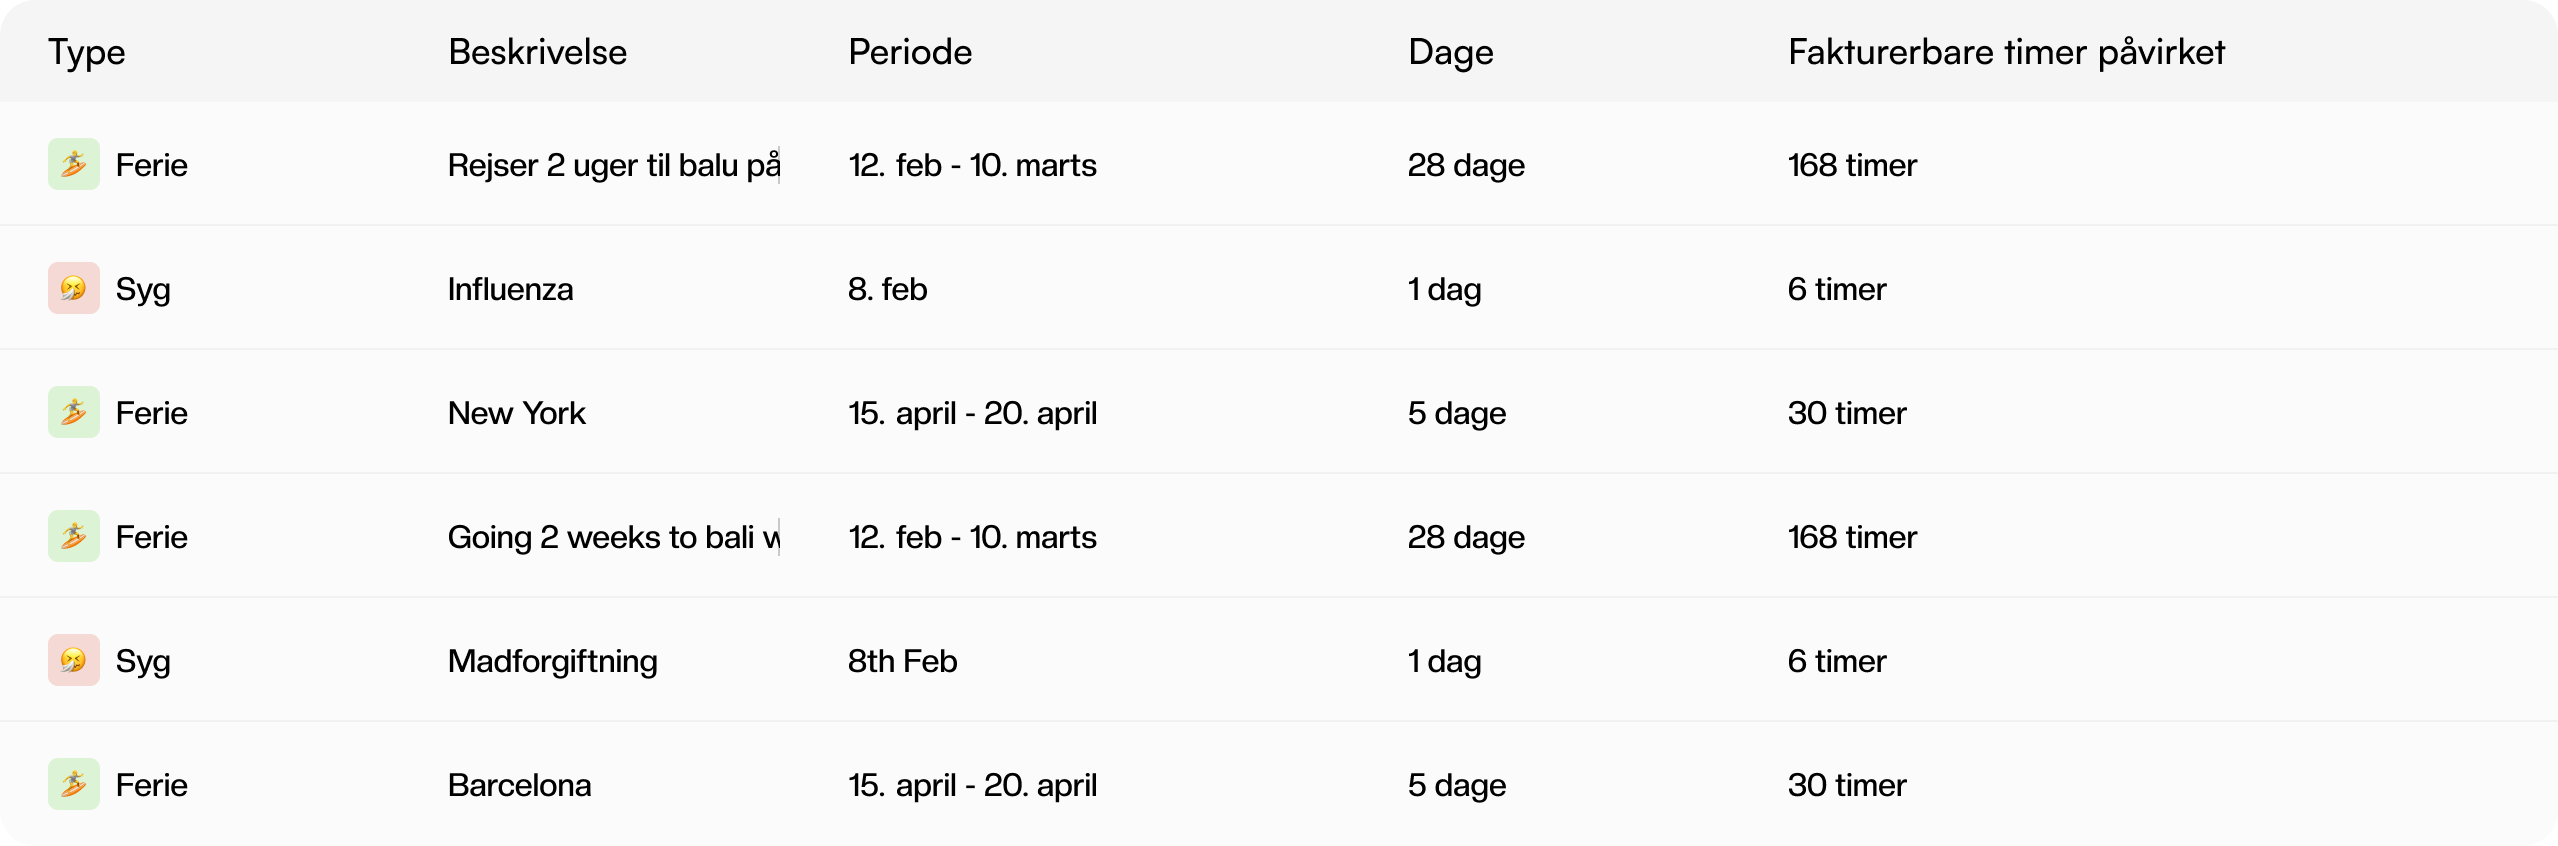Select the period '8. feb' in the Influenza row
Screen dimensions: 2558x846
[888, 289]
